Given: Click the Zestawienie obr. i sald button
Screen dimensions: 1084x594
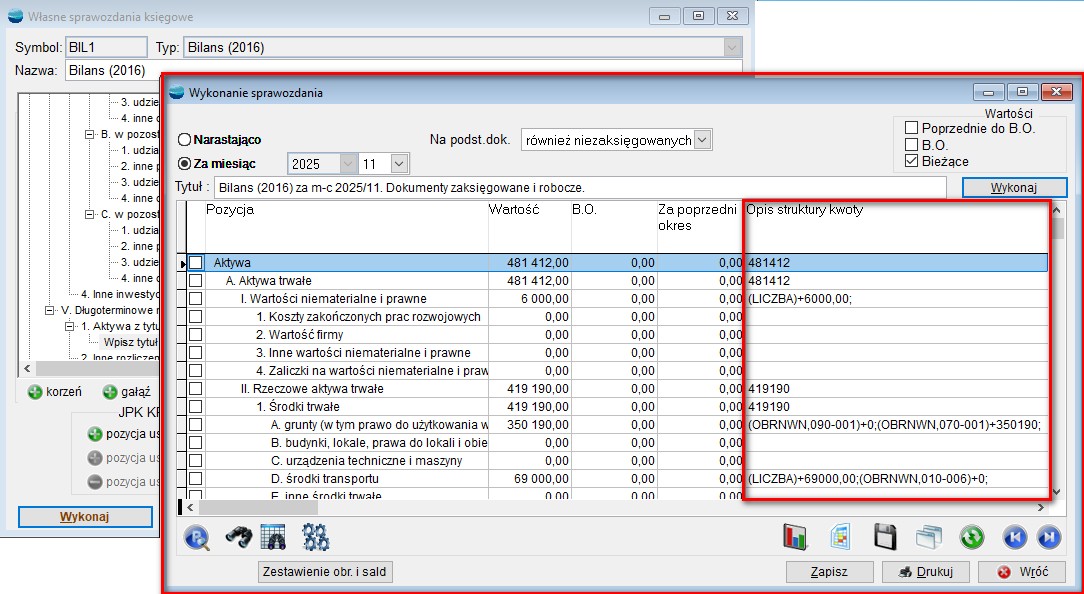Looking at the screenshot, I should click(x=326, y=572).
